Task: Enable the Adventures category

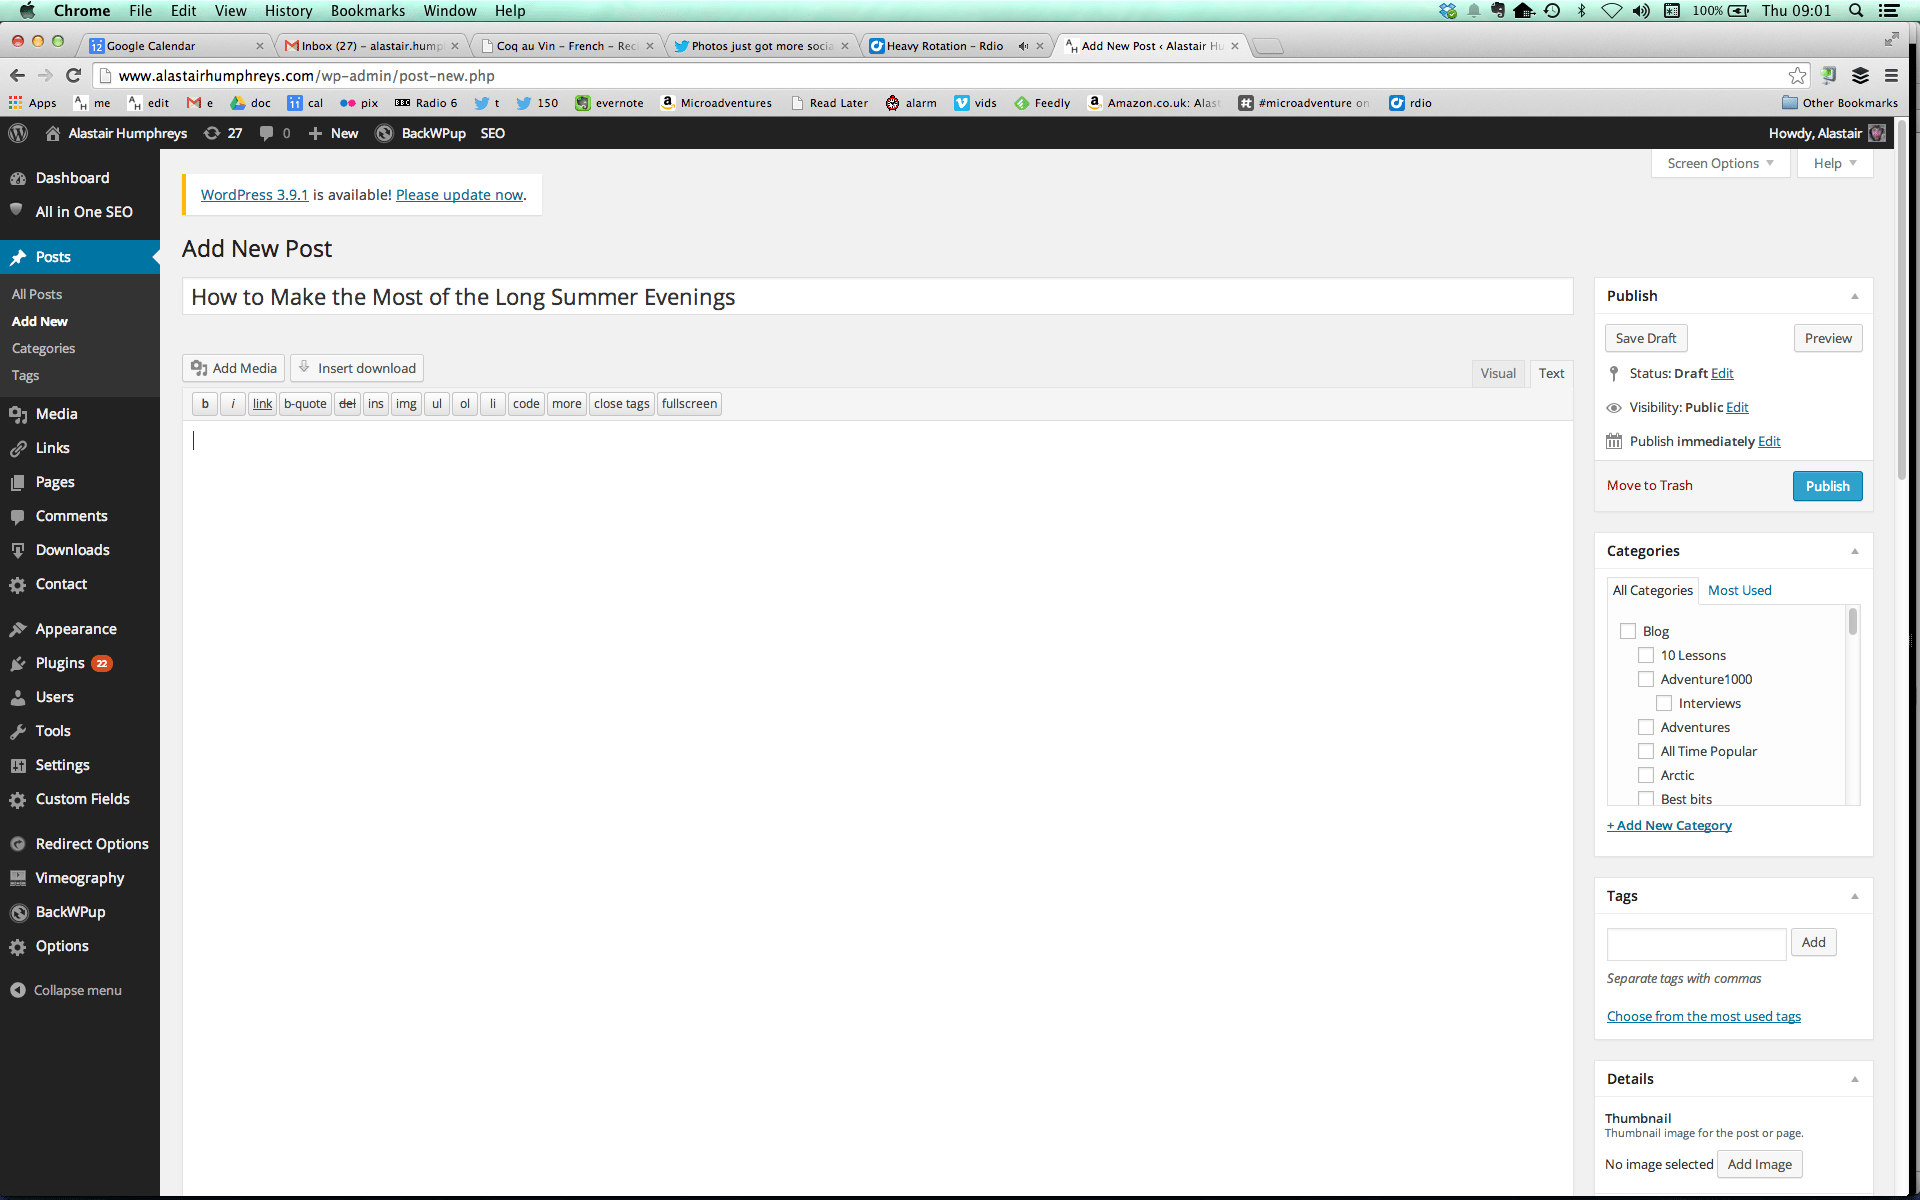Action: click(1646, 727)
